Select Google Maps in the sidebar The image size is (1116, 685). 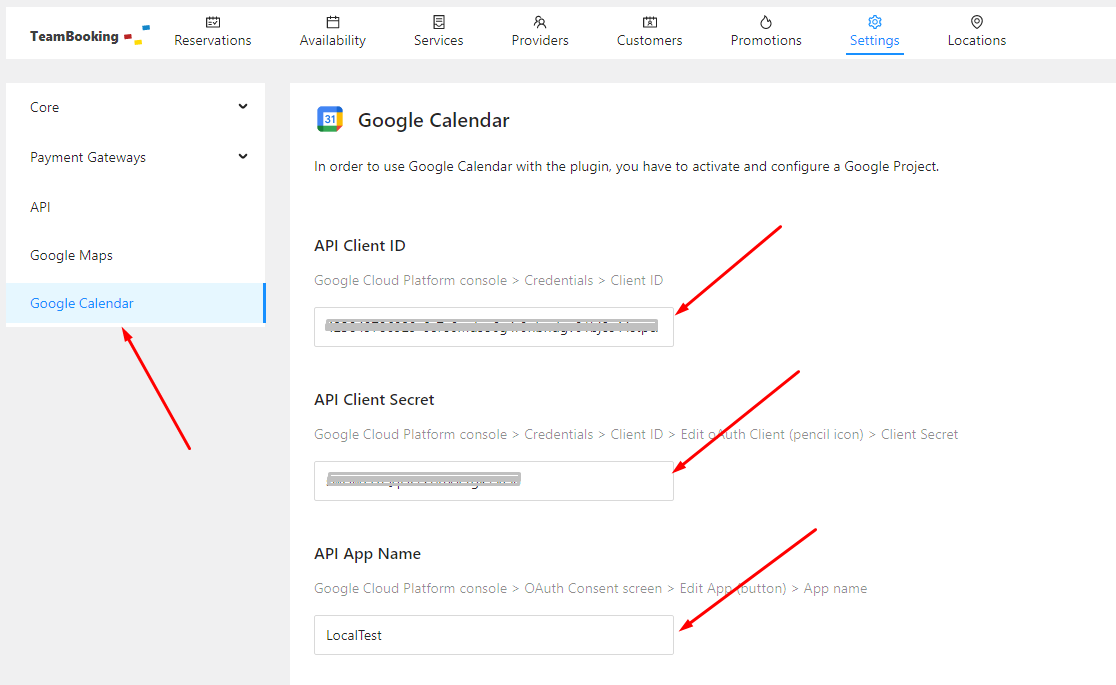[x=71, y=255]
